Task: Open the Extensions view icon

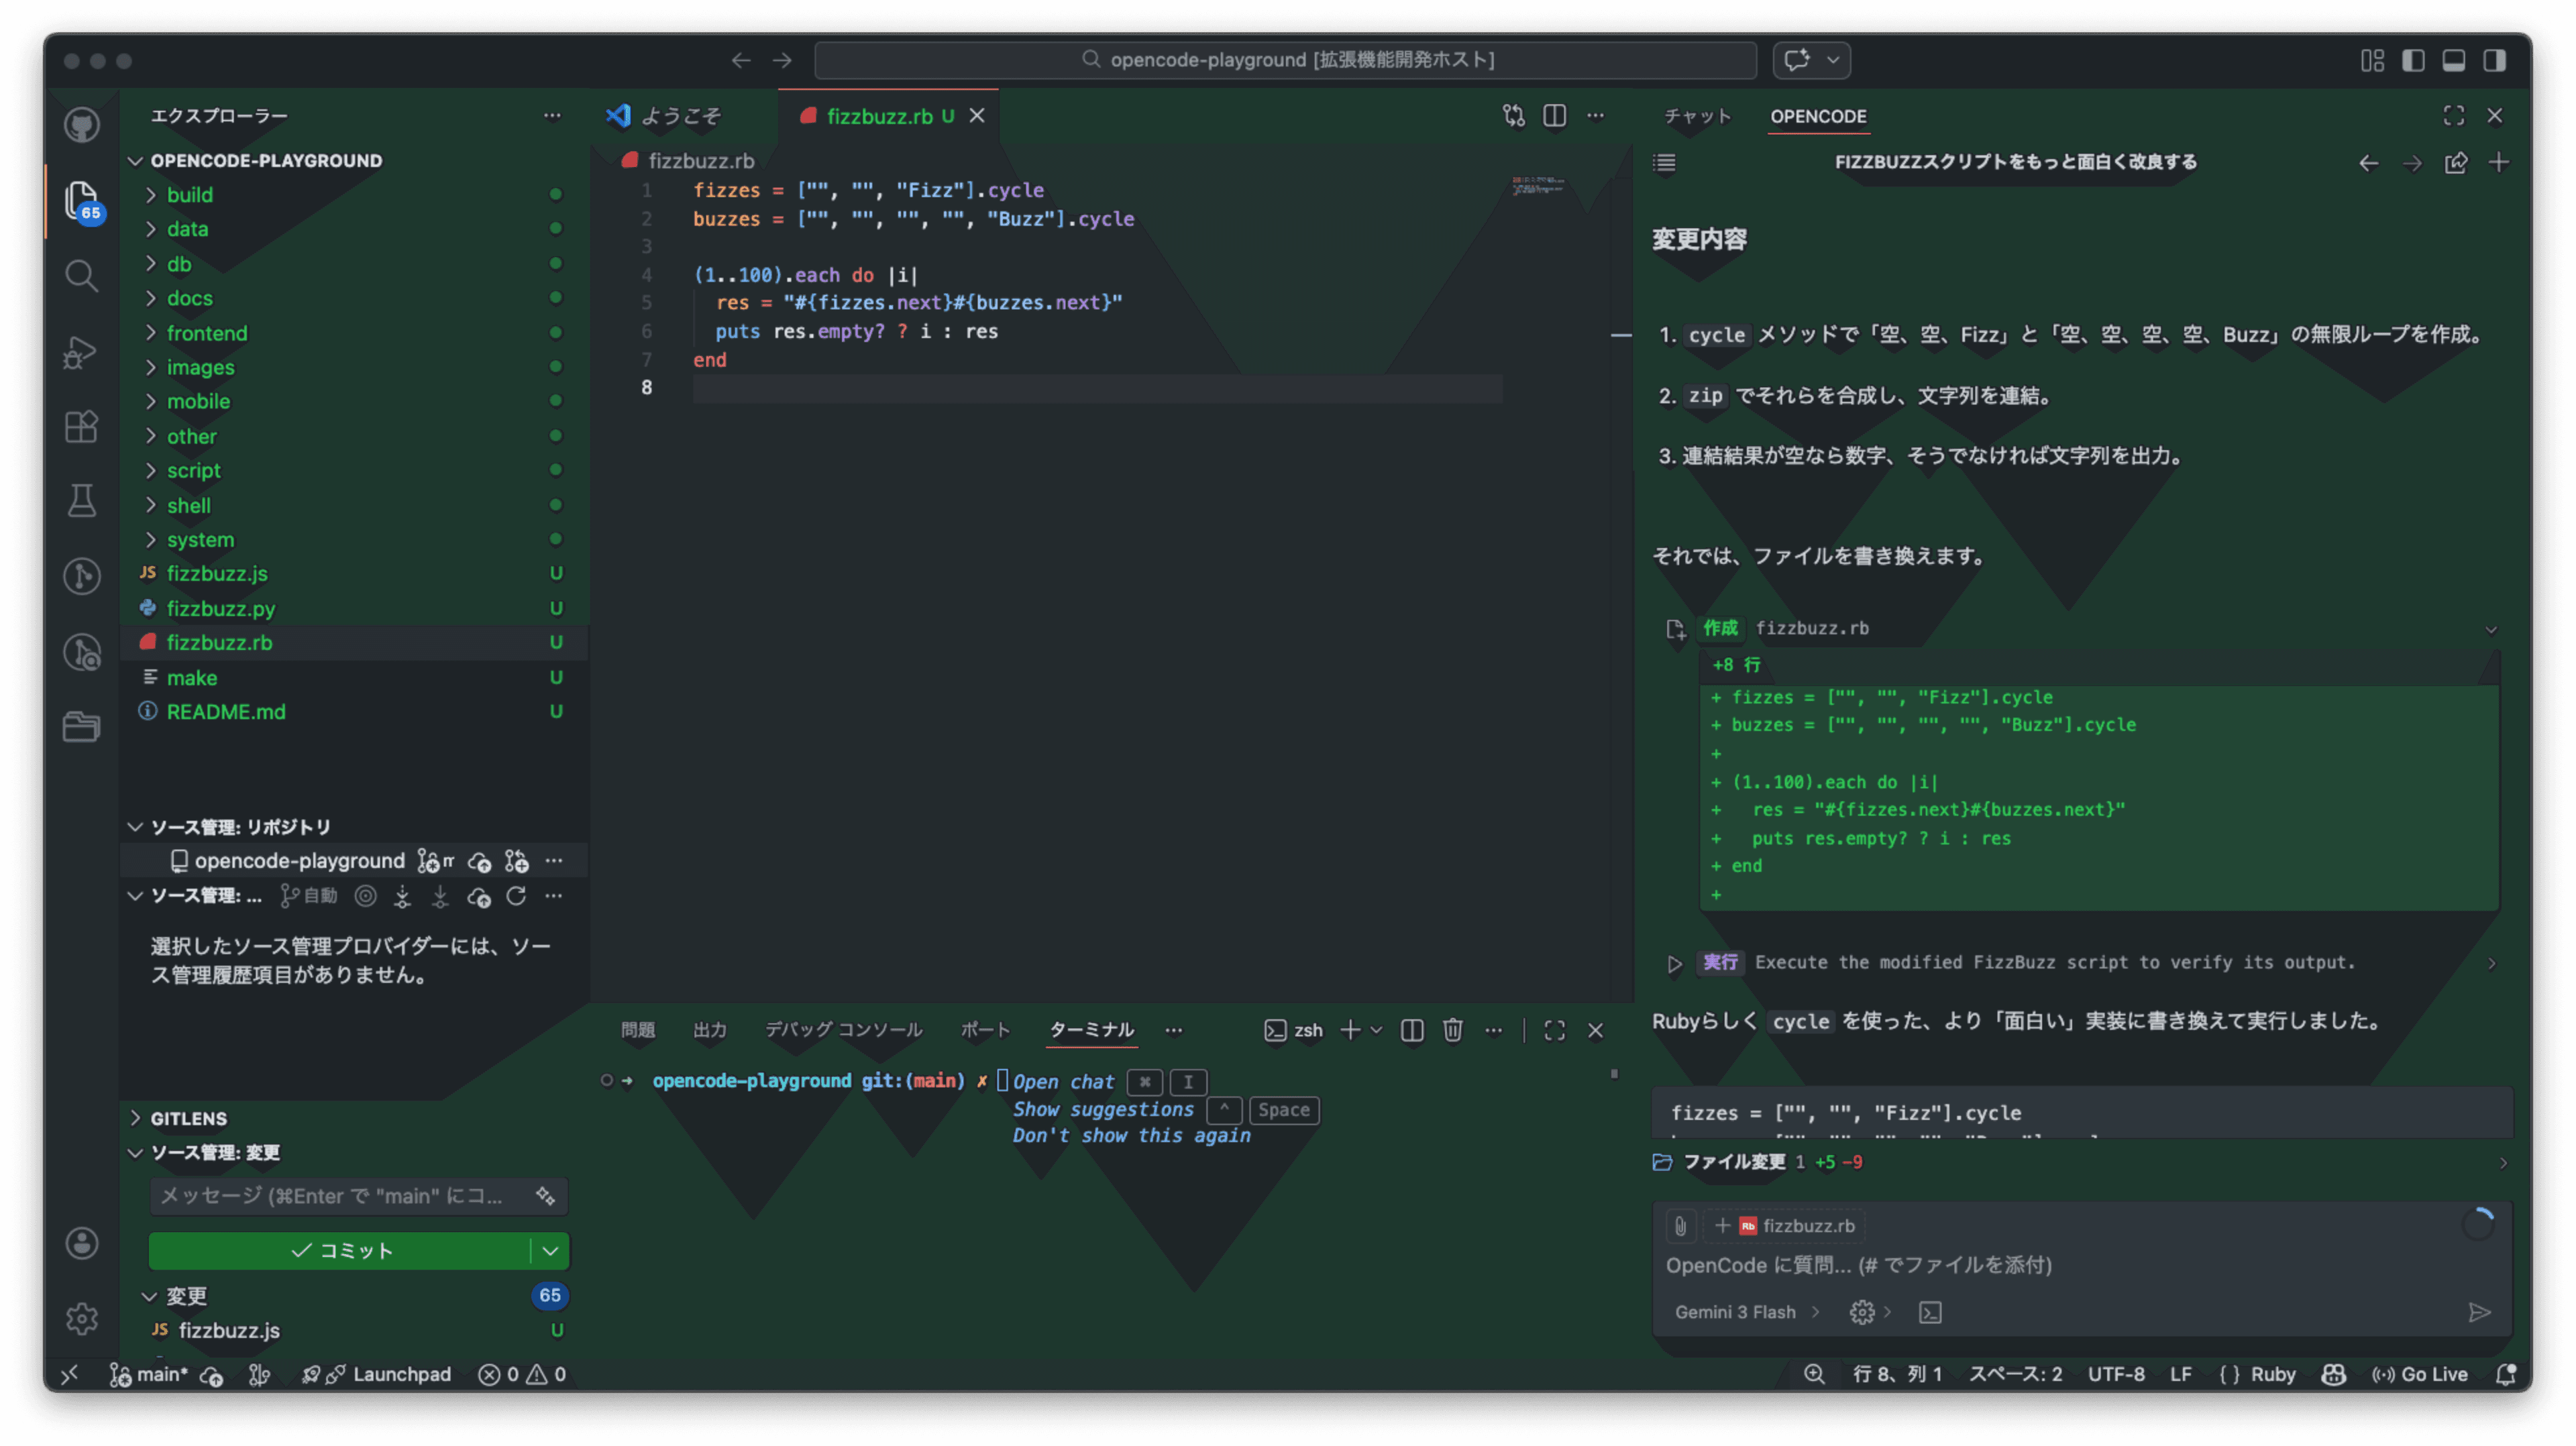Action: [81, 426]
